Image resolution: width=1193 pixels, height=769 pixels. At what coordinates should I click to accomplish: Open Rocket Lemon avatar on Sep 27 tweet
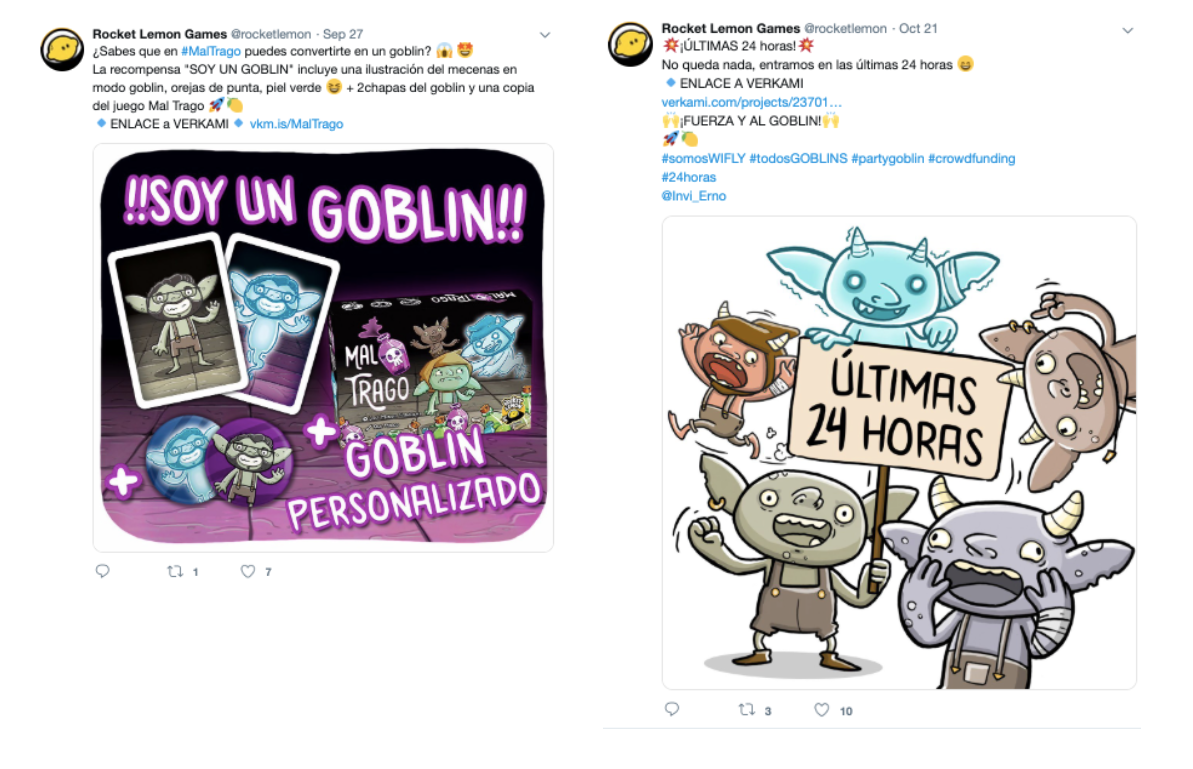62,50
